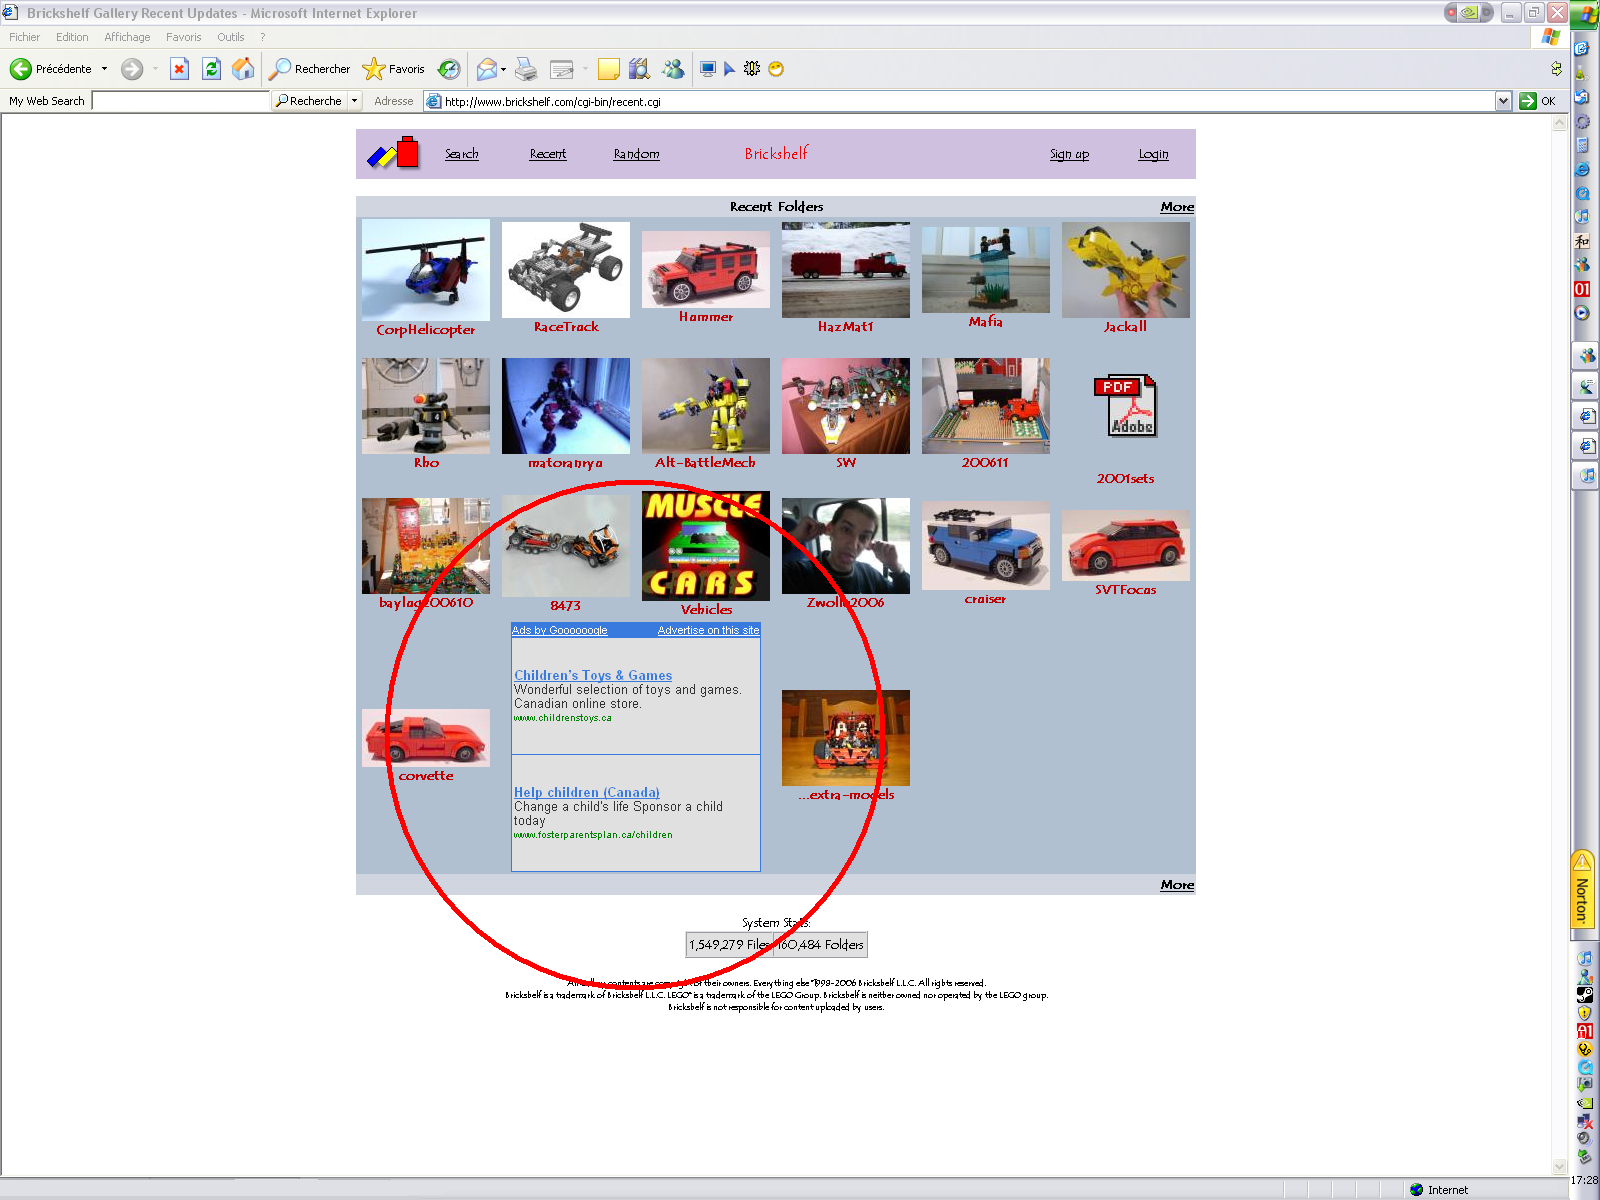Open the Rechercher search pane
Screen dimensions: 1600x1200
(309, 69)
